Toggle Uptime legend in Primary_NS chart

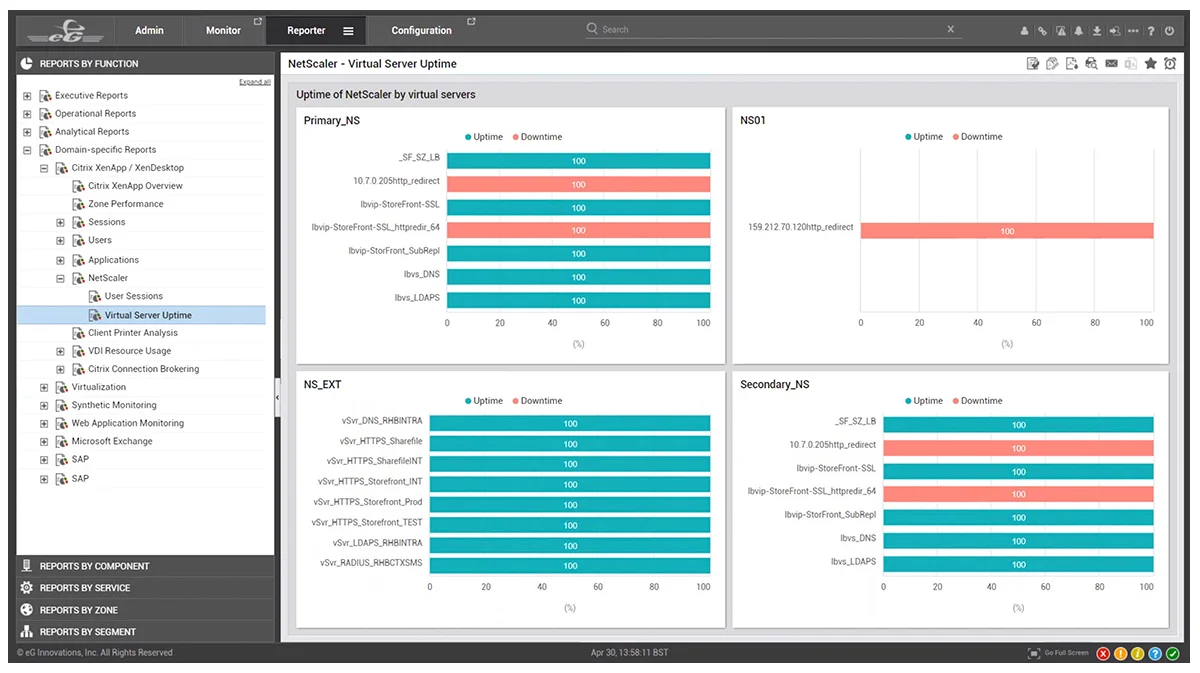(x=483, y=137)
